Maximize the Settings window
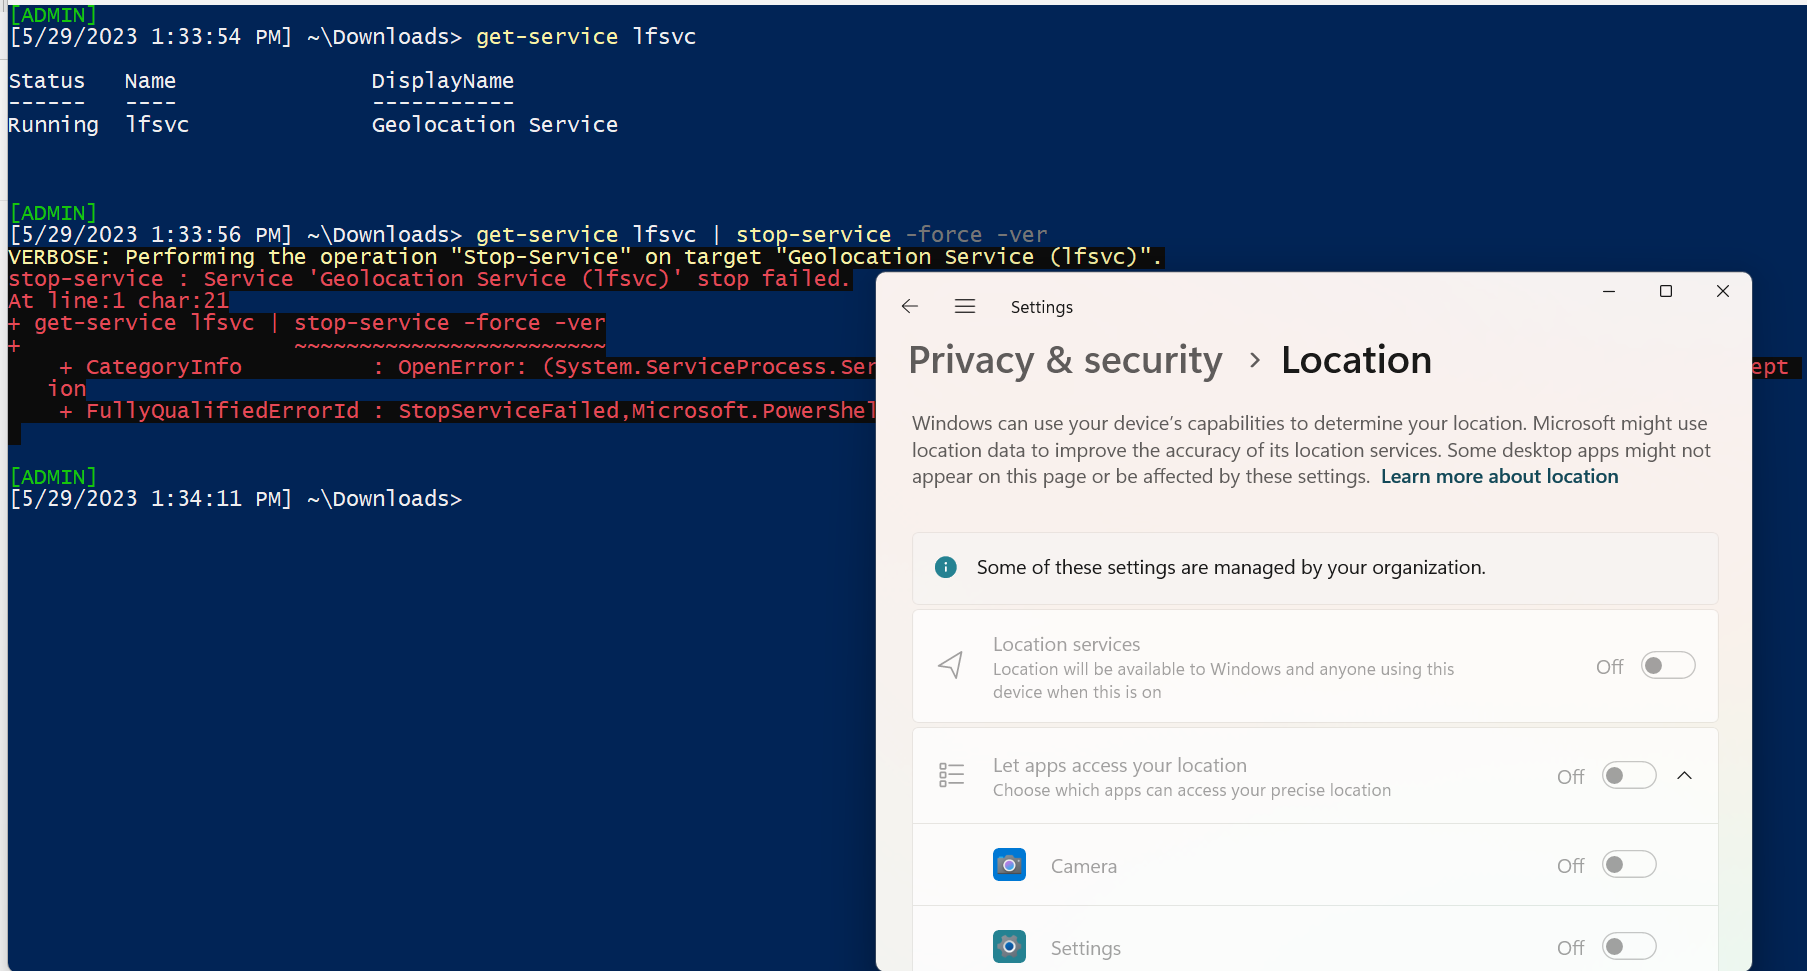Image resolution: width=1807 pixels, height=971 pixels. [x=1665, y=291]
